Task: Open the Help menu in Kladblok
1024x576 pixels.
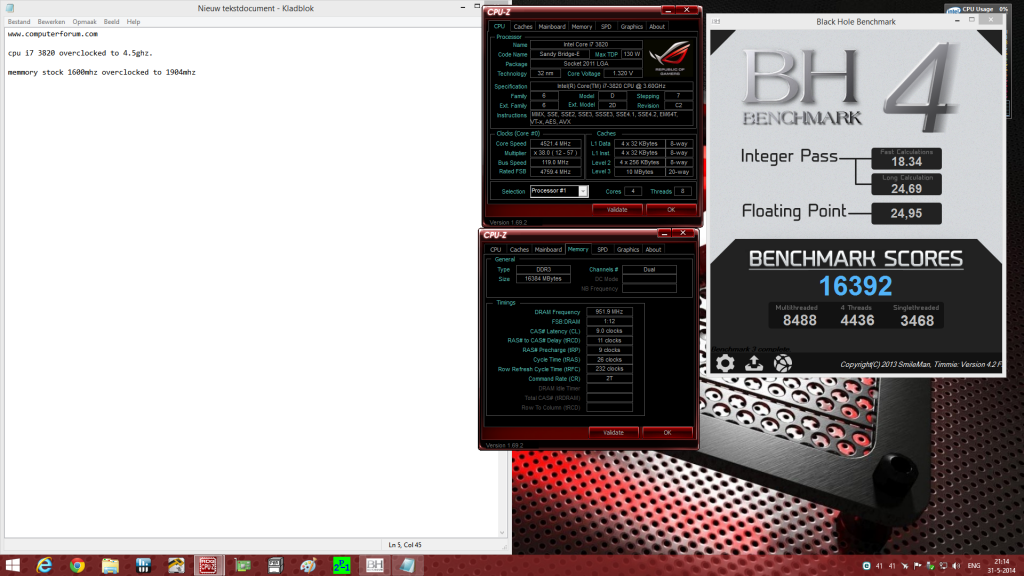Action: (133, 22)
